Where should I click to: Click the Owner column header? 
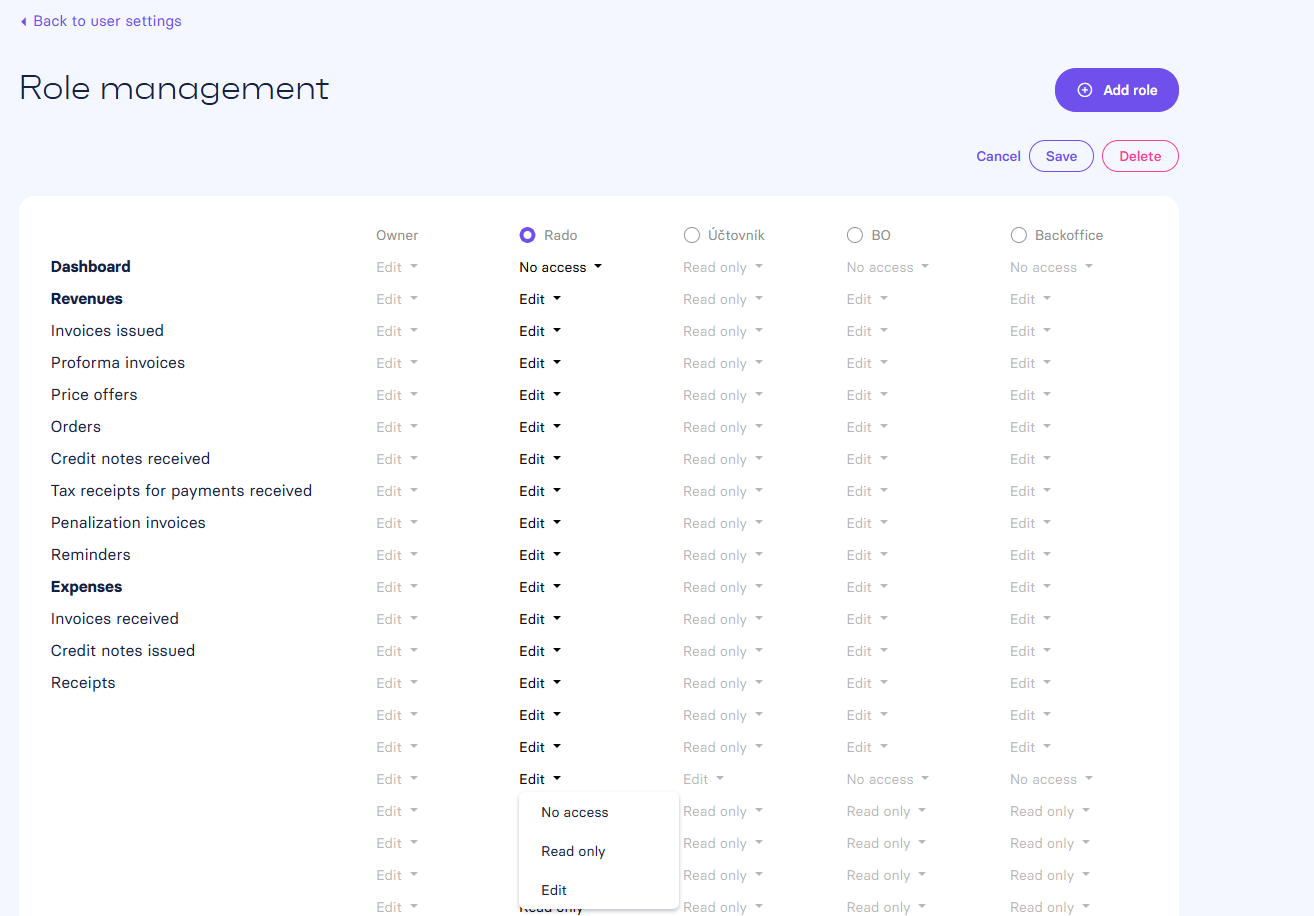click(x=397, y=235)
